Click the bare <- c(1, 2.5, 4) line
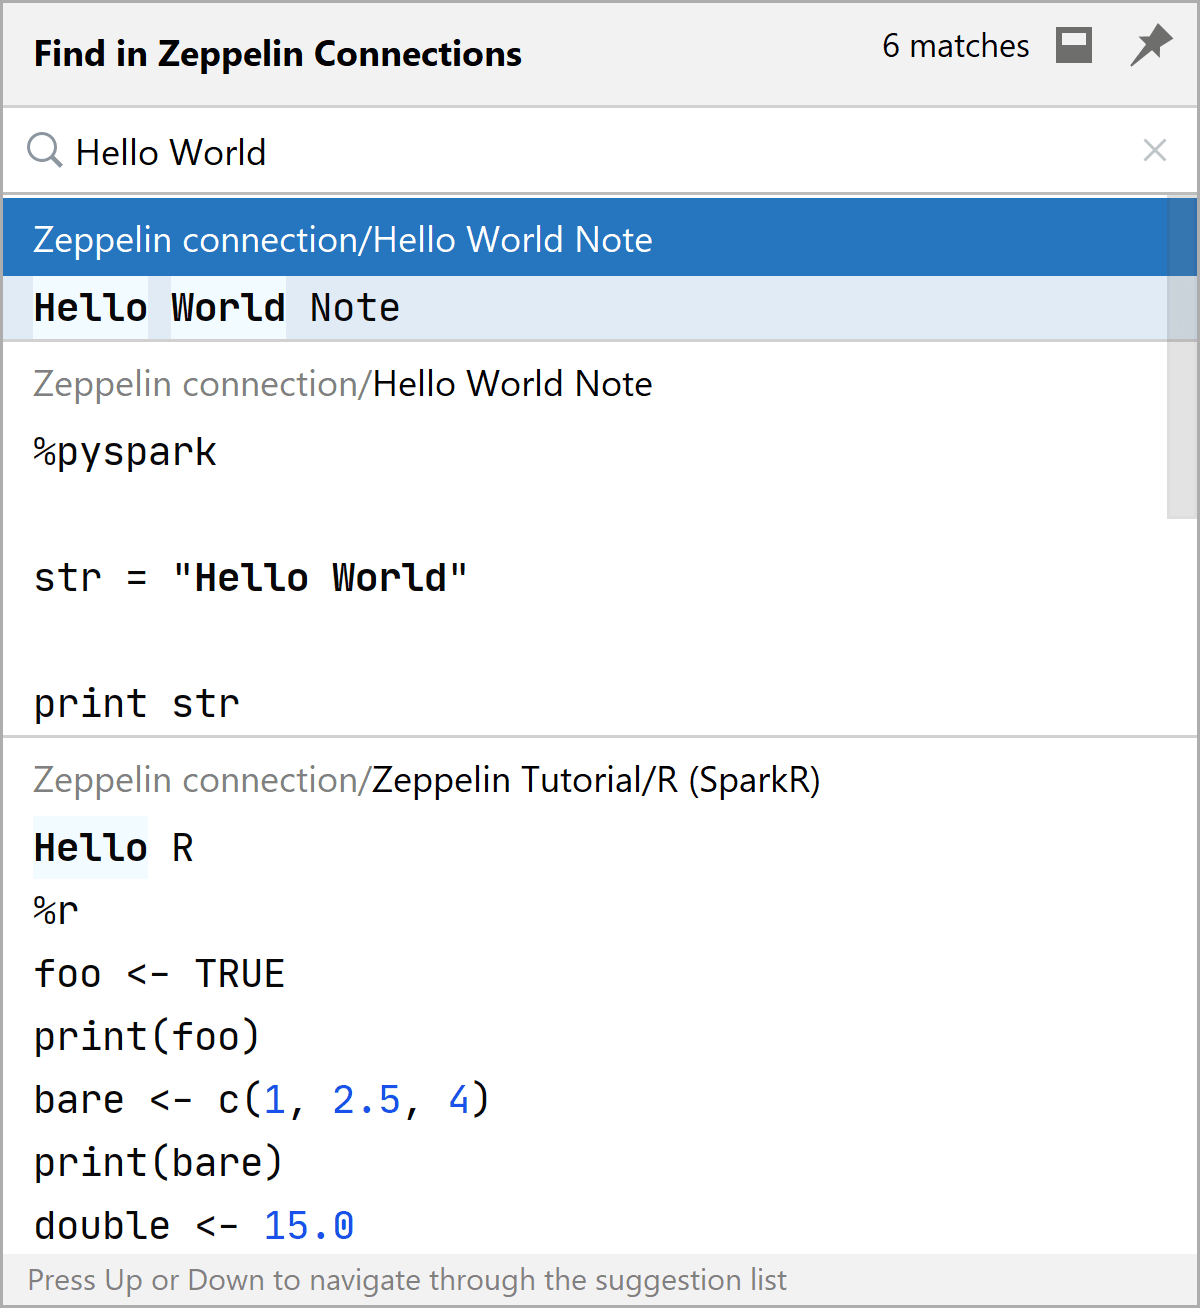 point(262,1100)
